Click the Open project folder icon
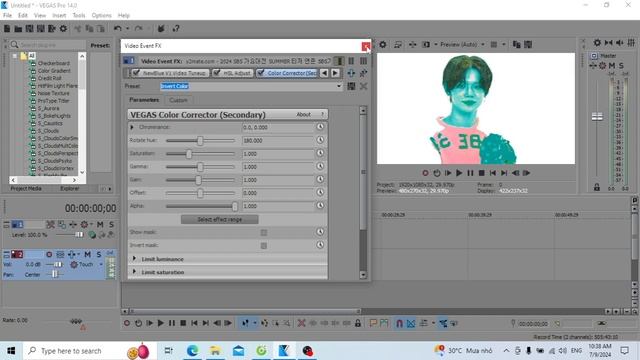 [x=18, y=29]
